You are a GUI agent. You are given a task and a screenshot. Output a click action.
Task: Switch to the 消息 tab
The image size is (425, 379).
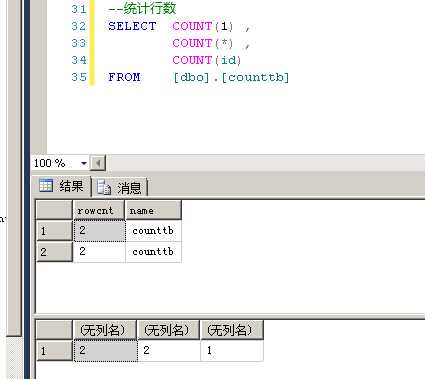click(x=119, y=188)
